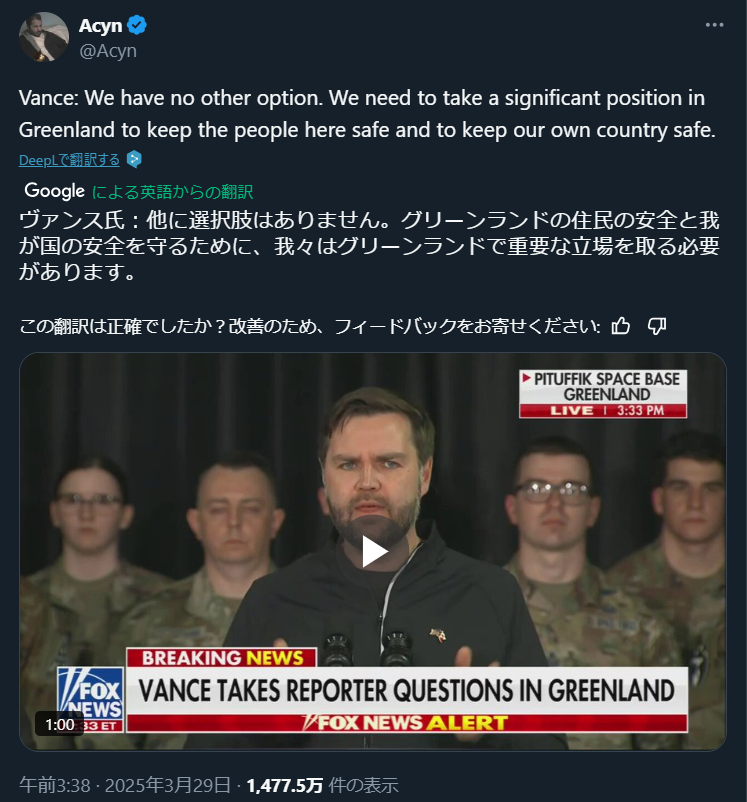
Task: Play the Vance Greenland video
Action: (x=373, y=551)
